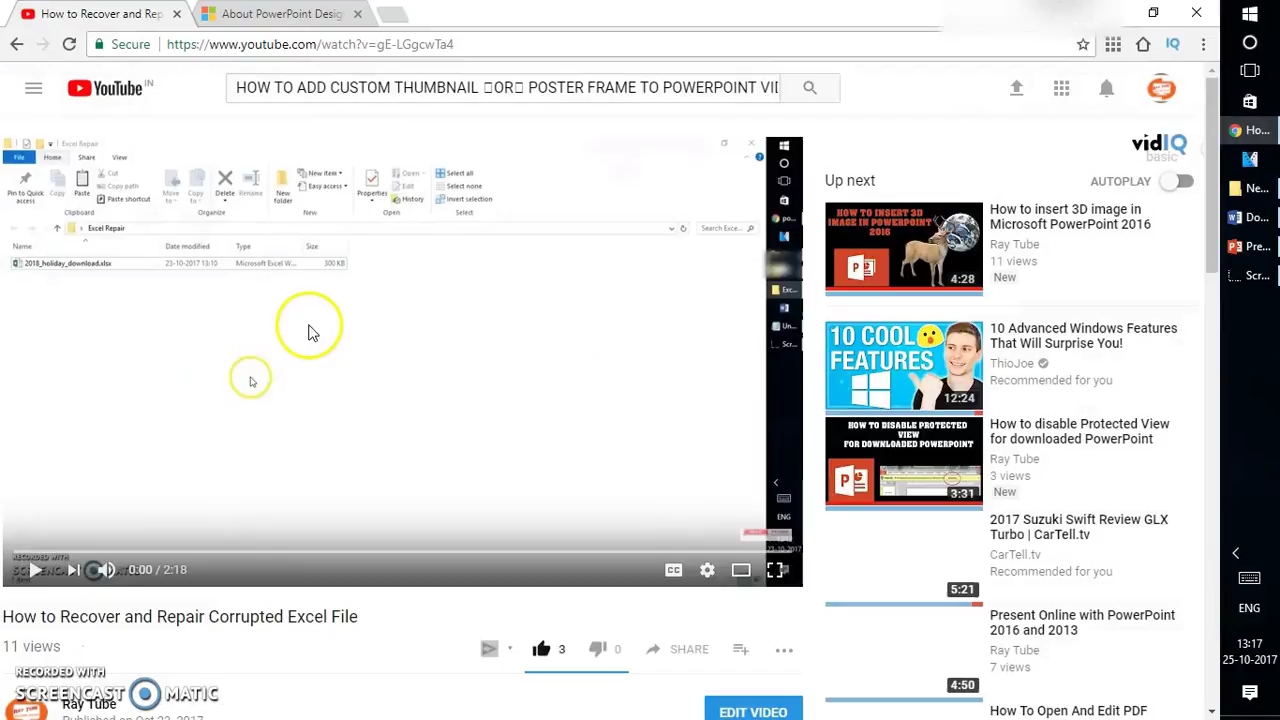Open '2017 Suzuki Swift Review GLX Turbo' link
Image resolution: width=1280 pixels, height=720 pixels.
[1078, 527]
